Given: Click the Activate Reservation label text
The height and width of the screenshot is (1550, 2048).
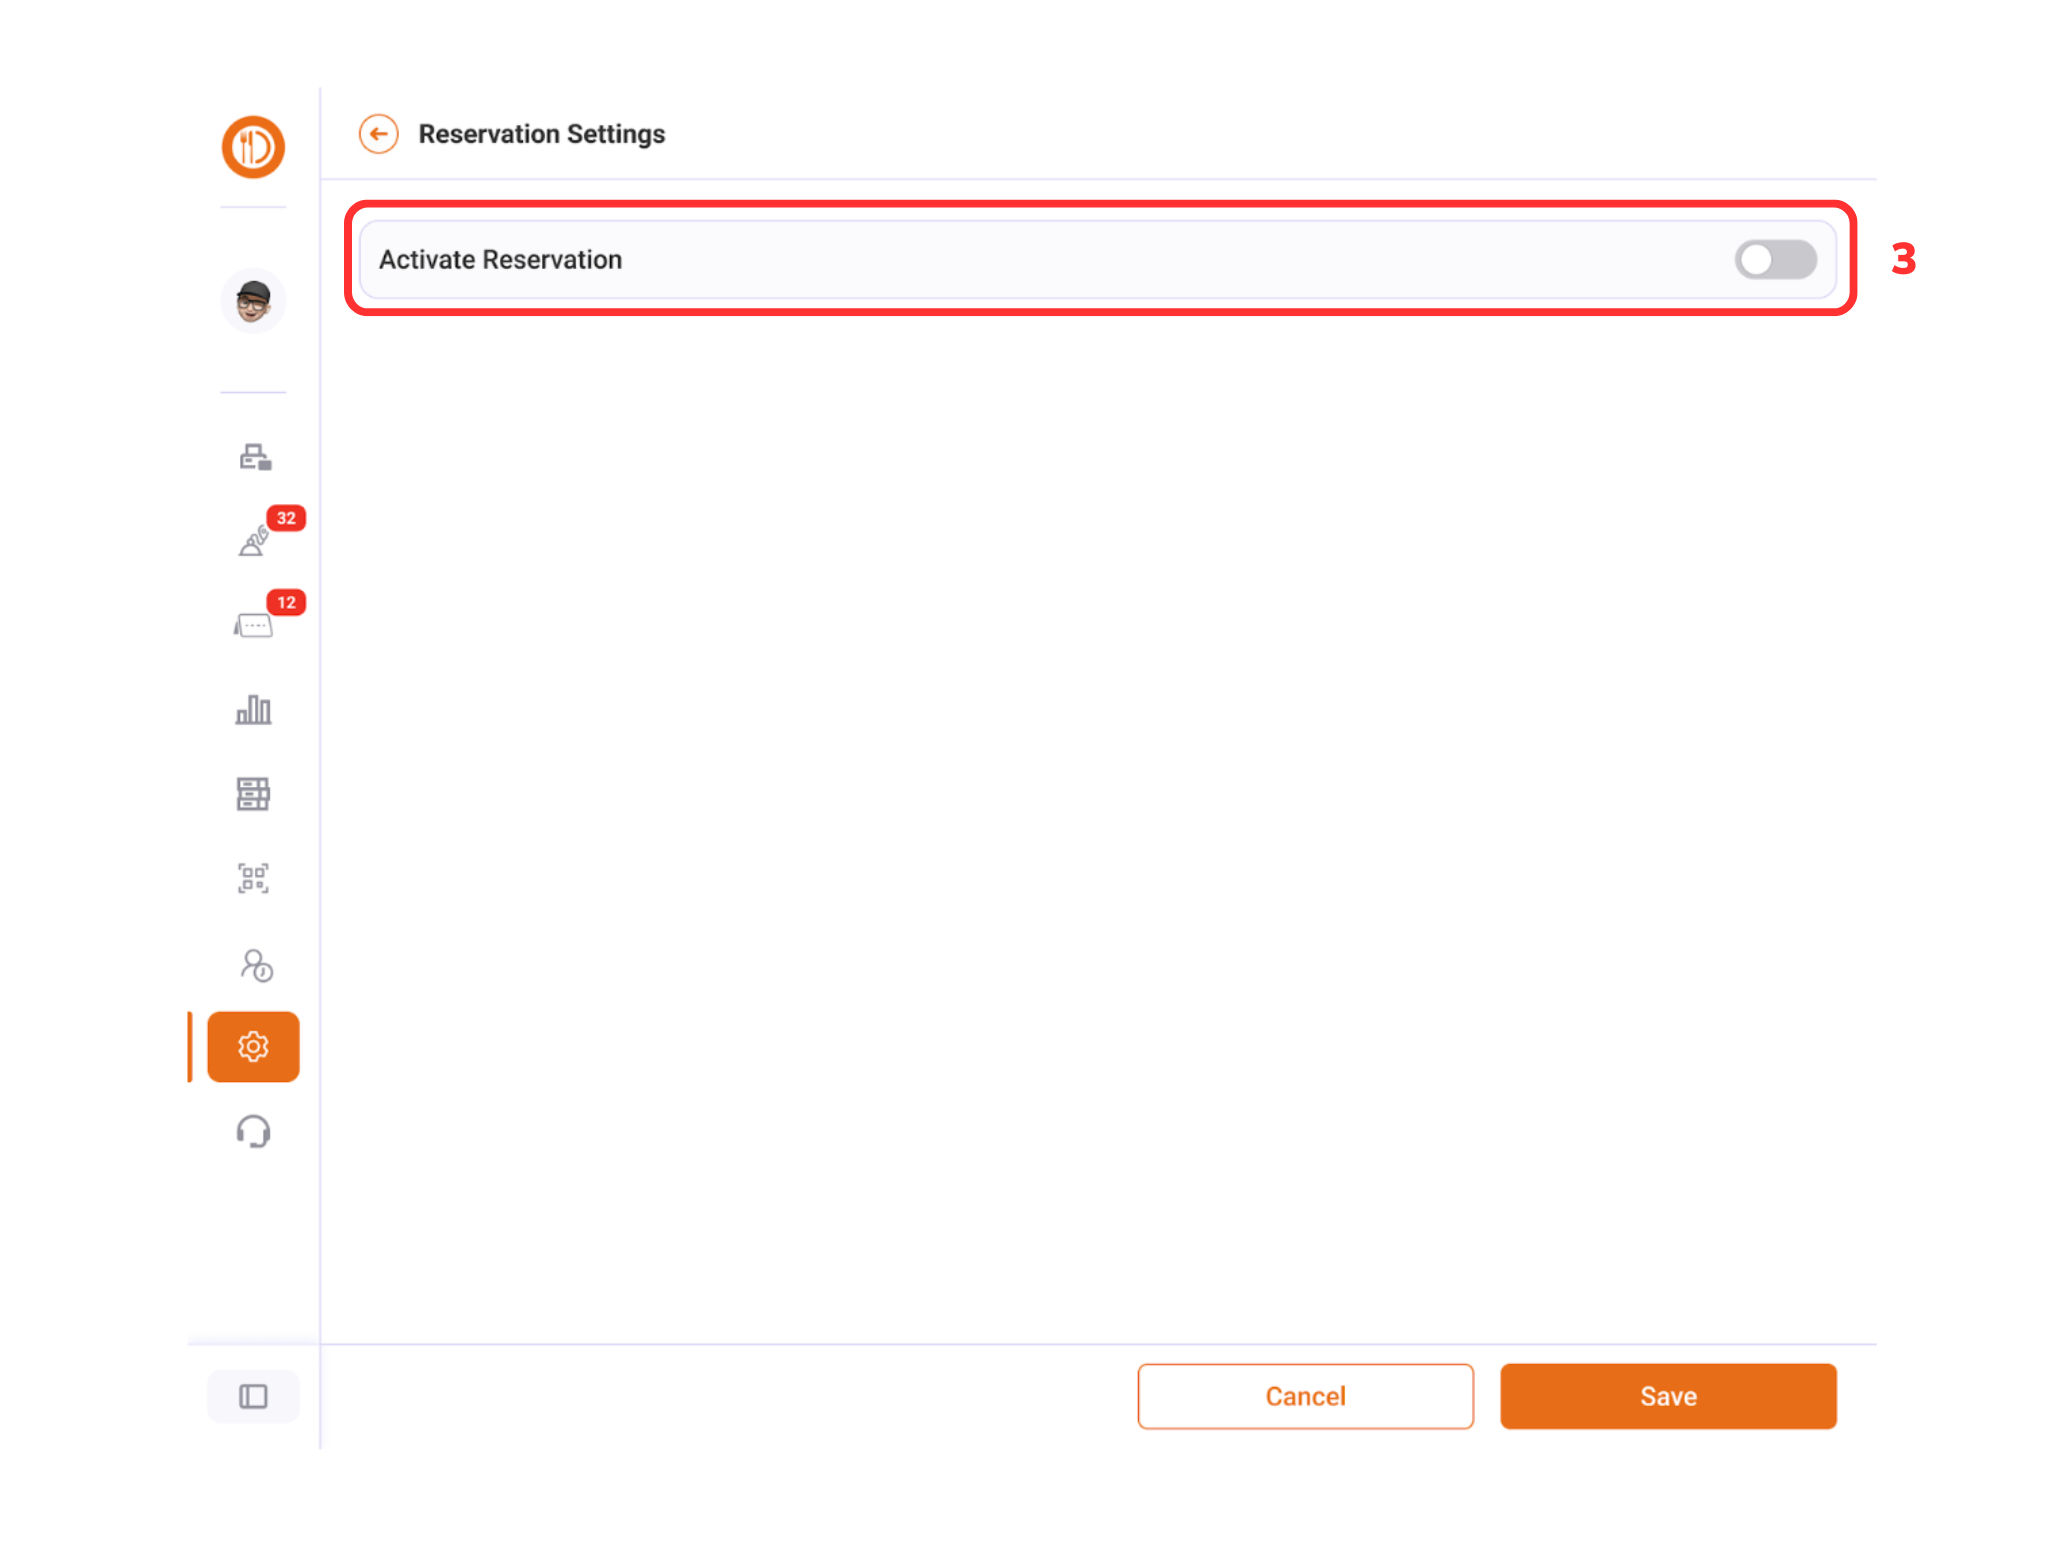Looking at the screenshot, I should tap(500, 260).
